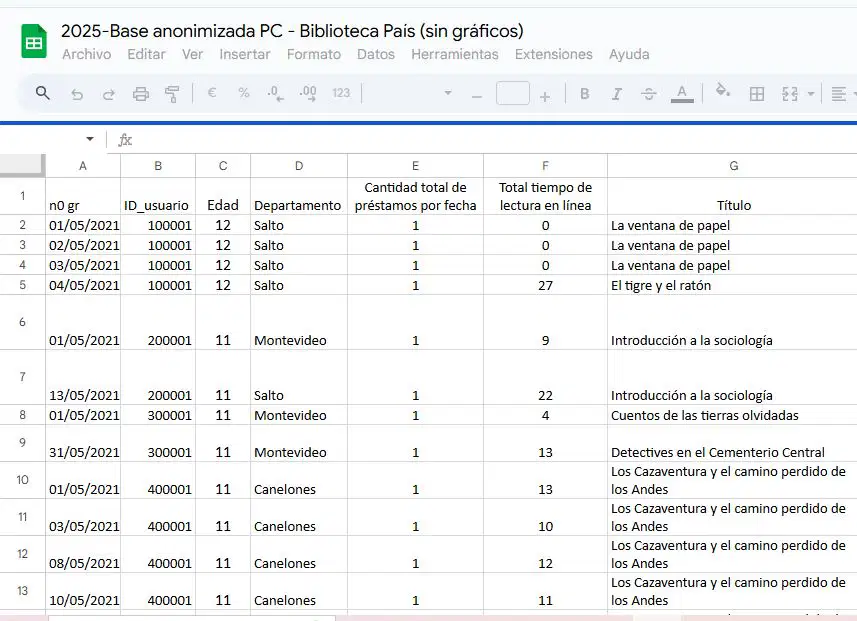This screenshot has height=621, width=857.
Task: Toggle bold formatting
Action: pyautogui.click(x=584, y=94)
